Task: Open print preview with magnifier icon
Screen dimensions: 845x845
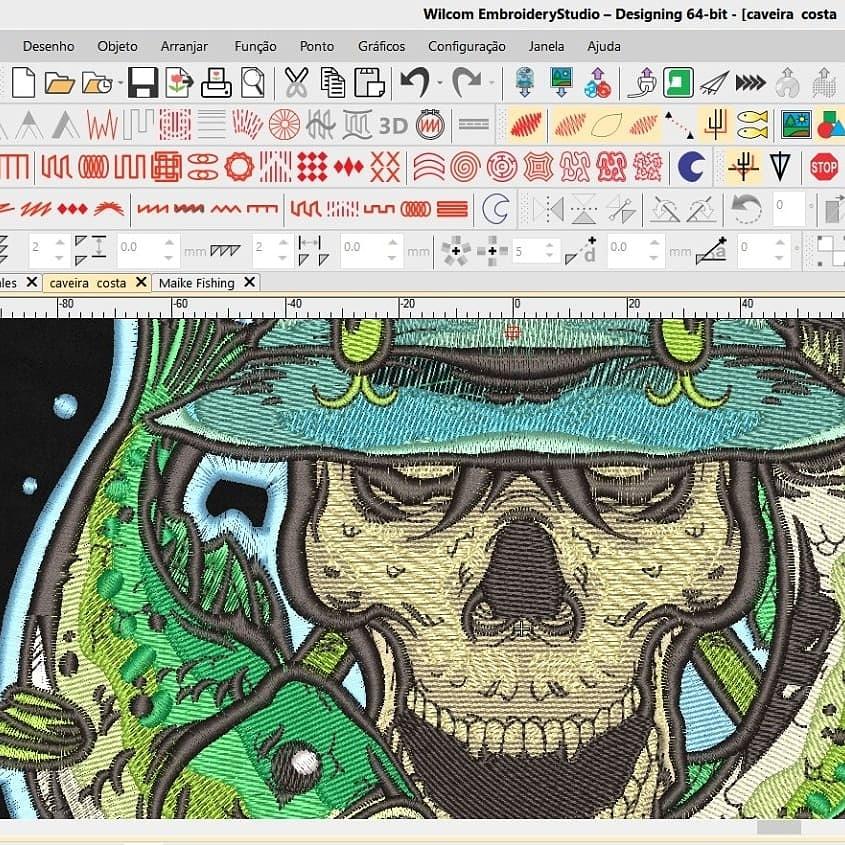Action: tap(253, 82)
